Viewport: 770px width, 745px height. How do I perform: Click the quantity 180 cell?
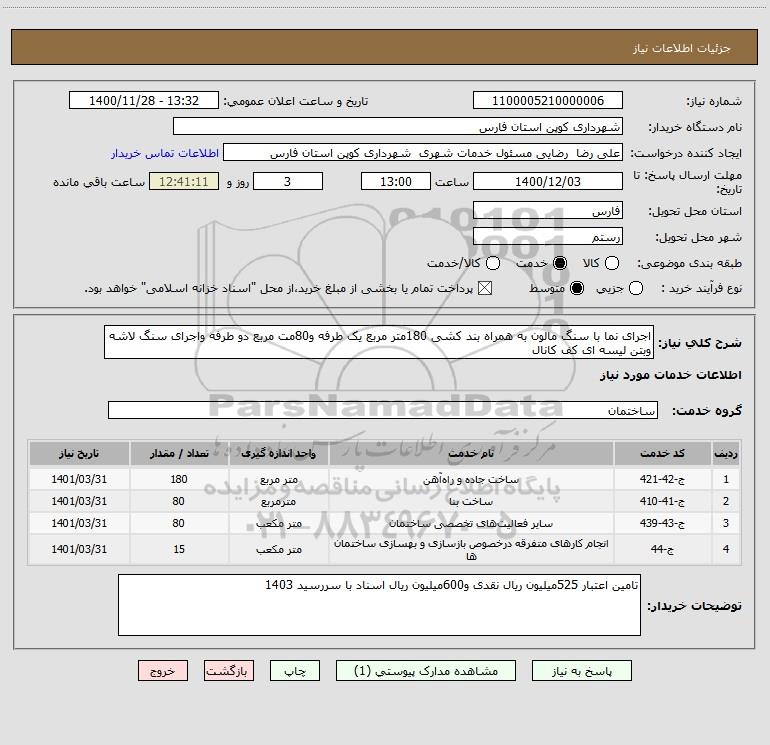pyautogui.click(x=179, y=479)
